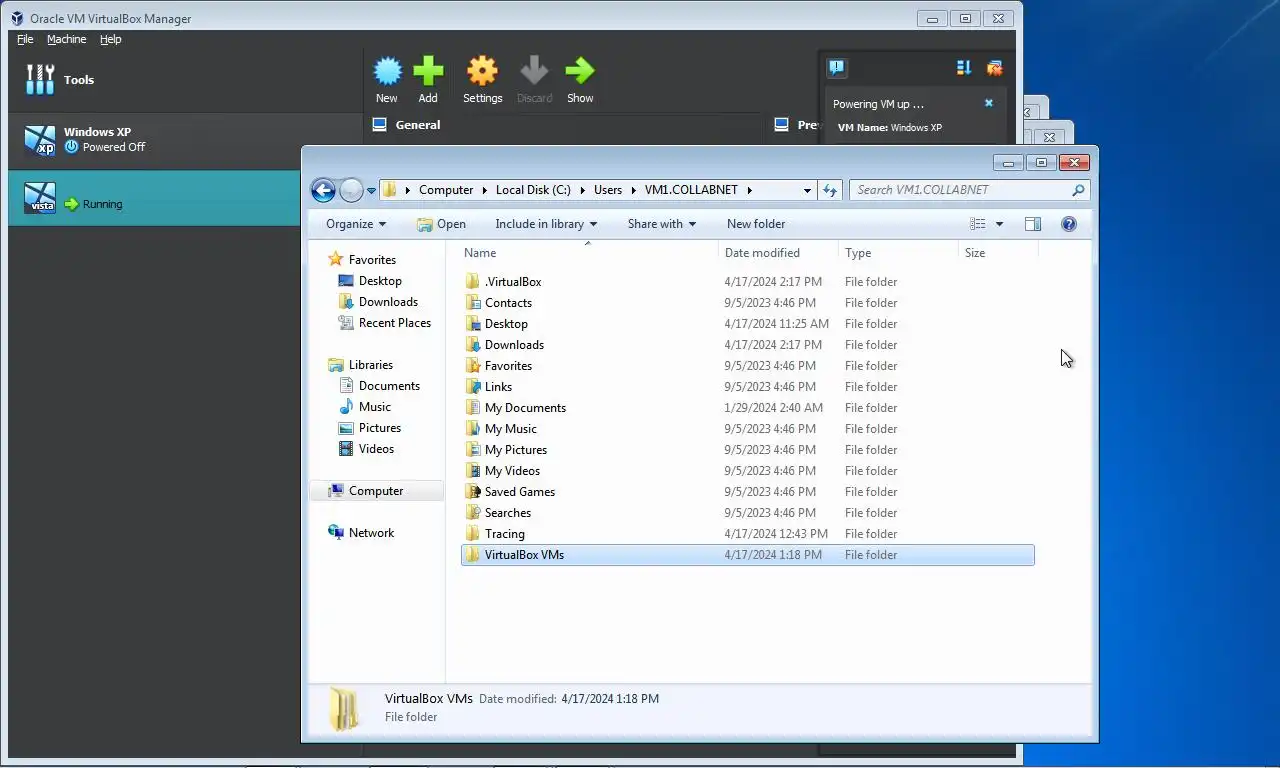
Task: Select Pictures library in navigation pane
Action: (379, 428)
